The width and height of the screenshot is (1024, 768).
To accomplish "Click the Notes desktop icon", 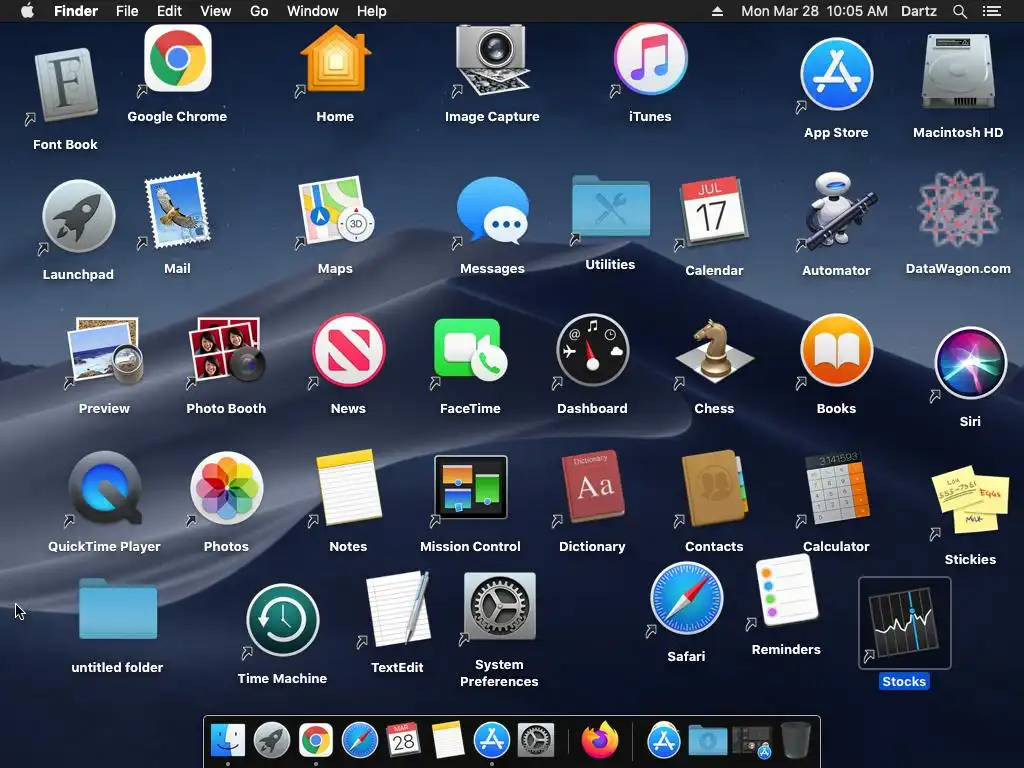I will pyautogui.click(x=349, y=488).
